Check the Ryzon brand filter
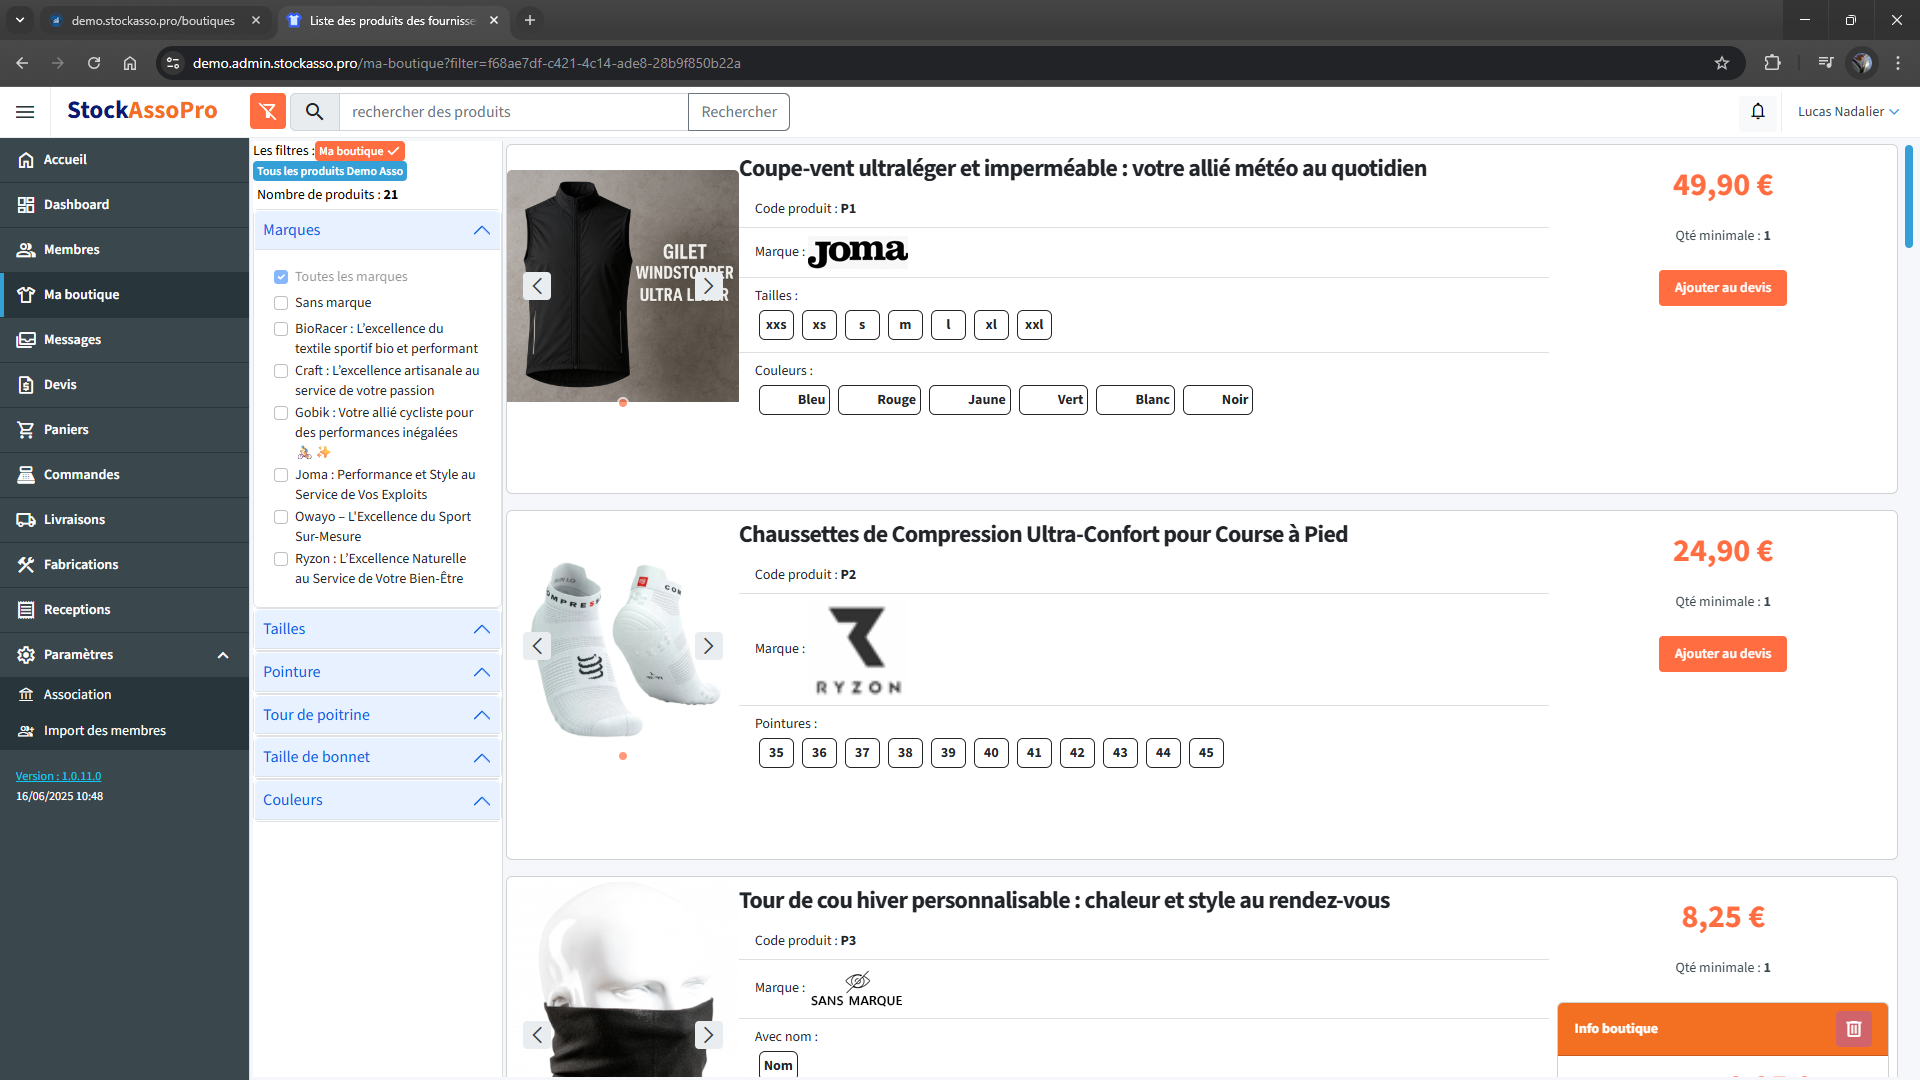 (281, 559)
